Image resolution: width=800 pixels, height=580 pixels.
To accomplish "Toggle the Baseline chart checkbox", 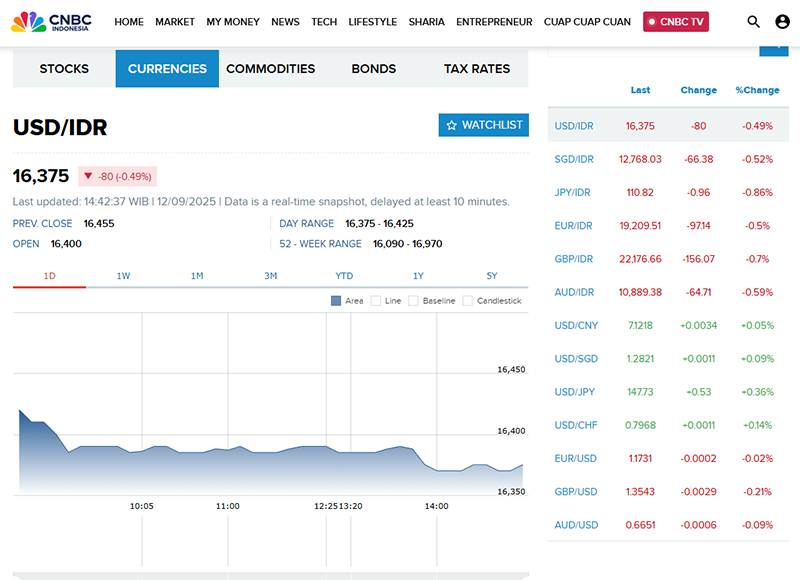I will point(414,300).
